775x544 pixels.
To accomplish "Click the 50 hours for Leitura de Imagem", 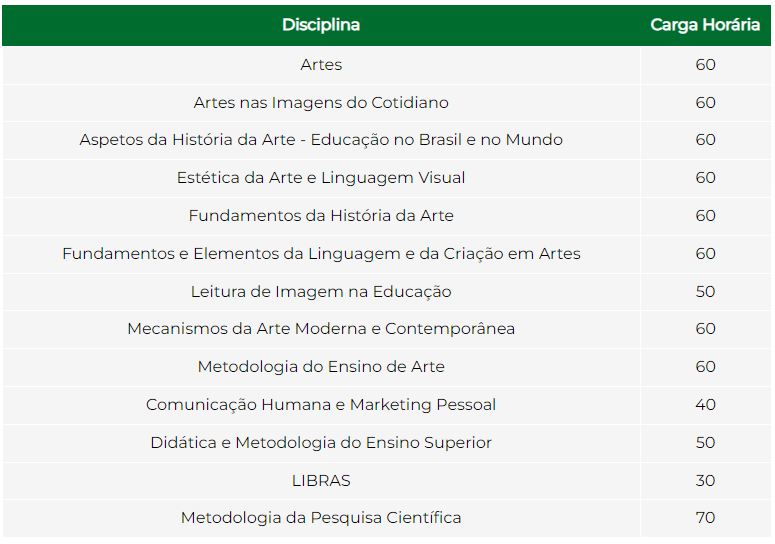I will pos(705,292).
